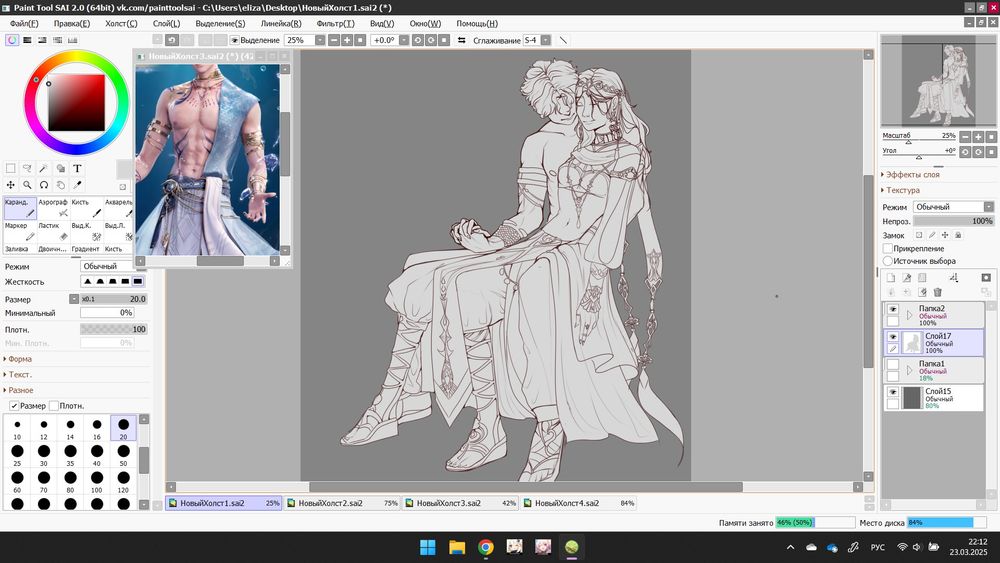Create a new layer mask icon
This screenshot has width=1000, height=563.
pyautogui.click(x=986, y=277)
